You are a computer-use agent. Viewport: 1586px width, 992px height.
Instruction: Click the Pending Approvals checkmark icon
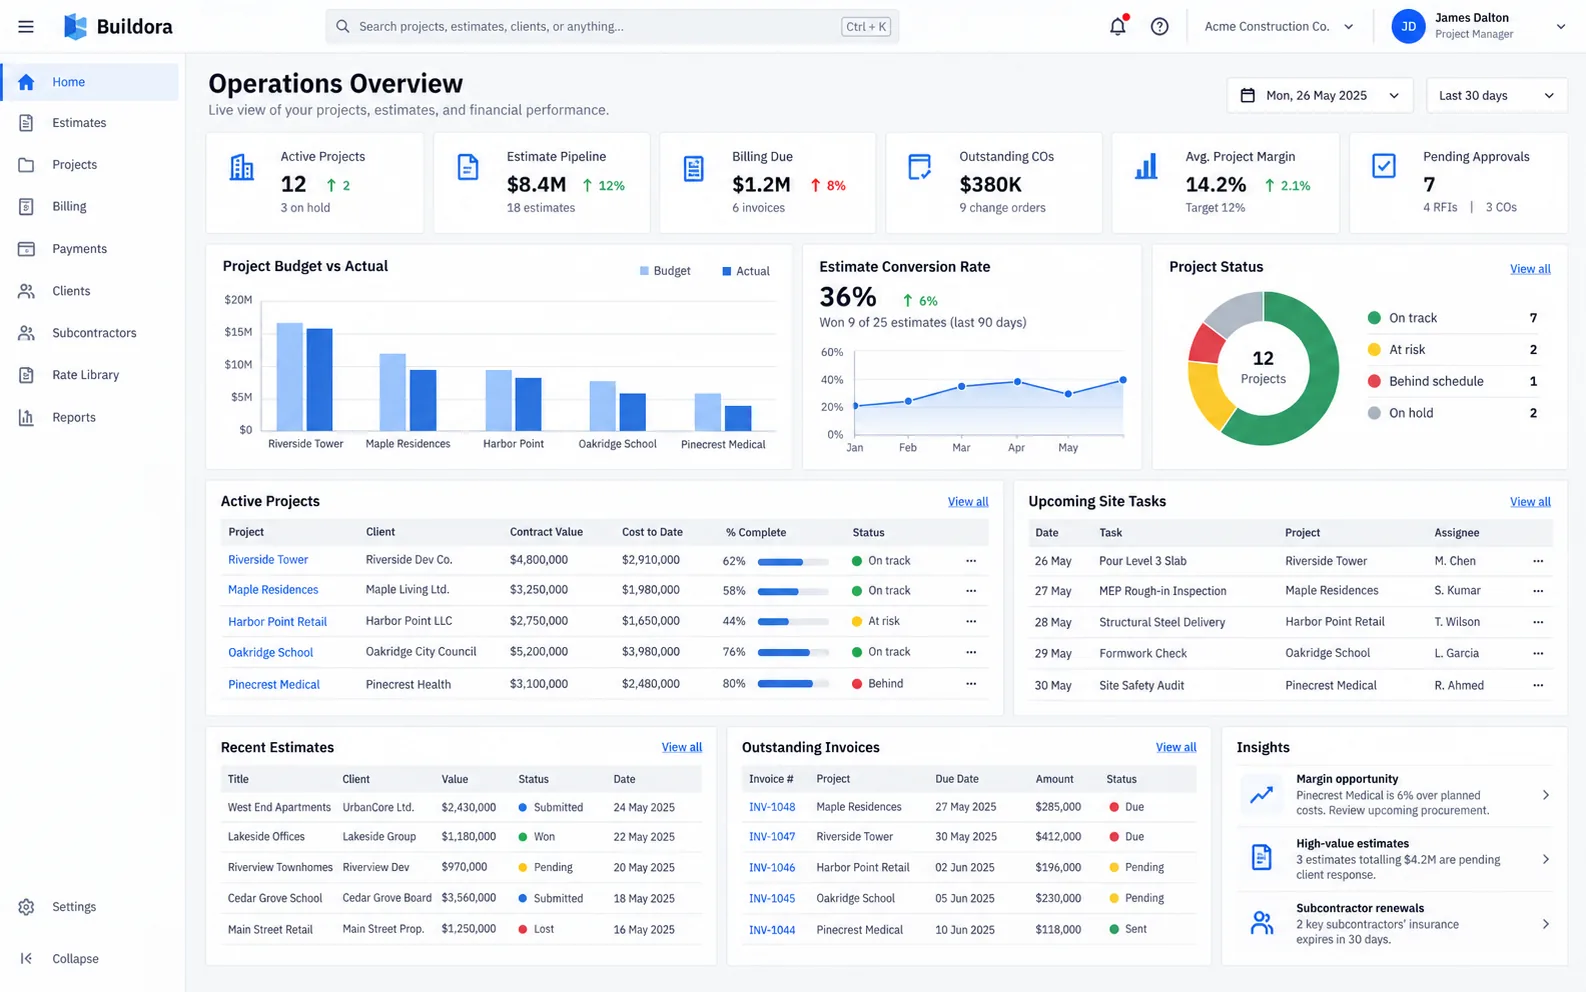point(1384,166)
